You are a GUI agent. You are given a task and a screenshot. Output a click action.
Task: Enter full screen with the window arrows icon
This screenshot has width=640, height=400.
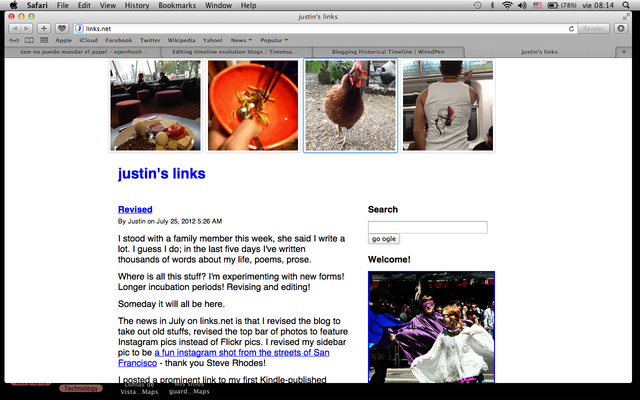click(x=626, y=17)
